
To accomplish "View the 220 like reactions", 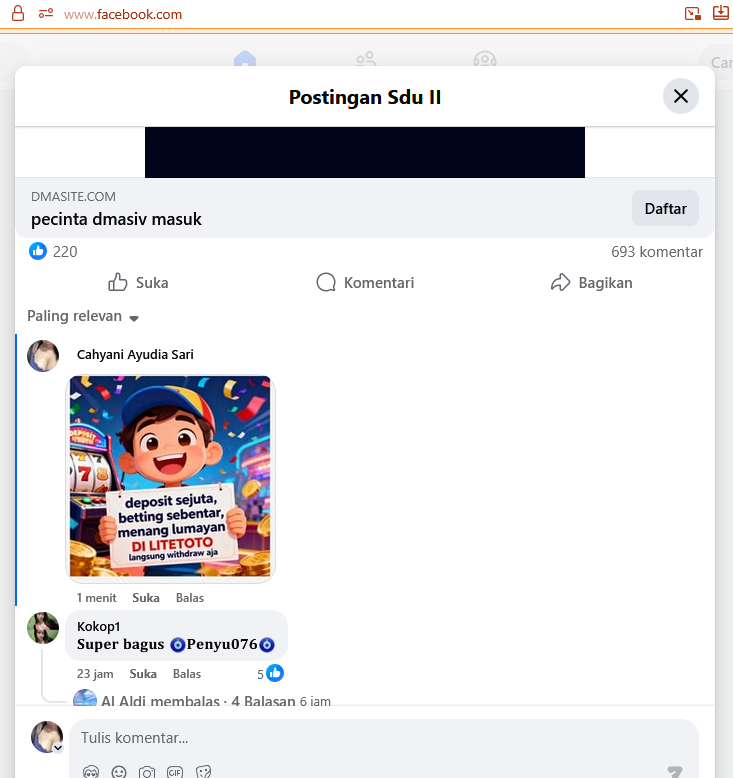I will click(53, 252).
